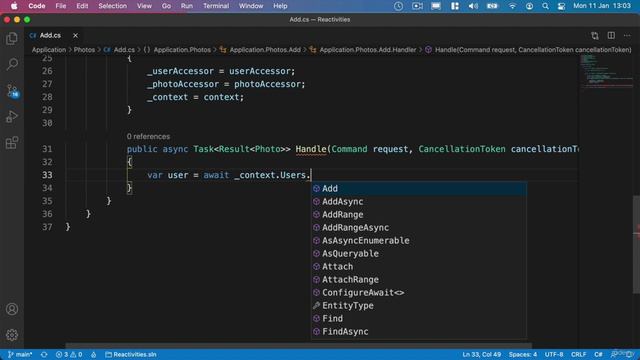Open the Explorer view in the activity bar
The image size is (640, 360).
pyautogui.click(x=12, y=38)
